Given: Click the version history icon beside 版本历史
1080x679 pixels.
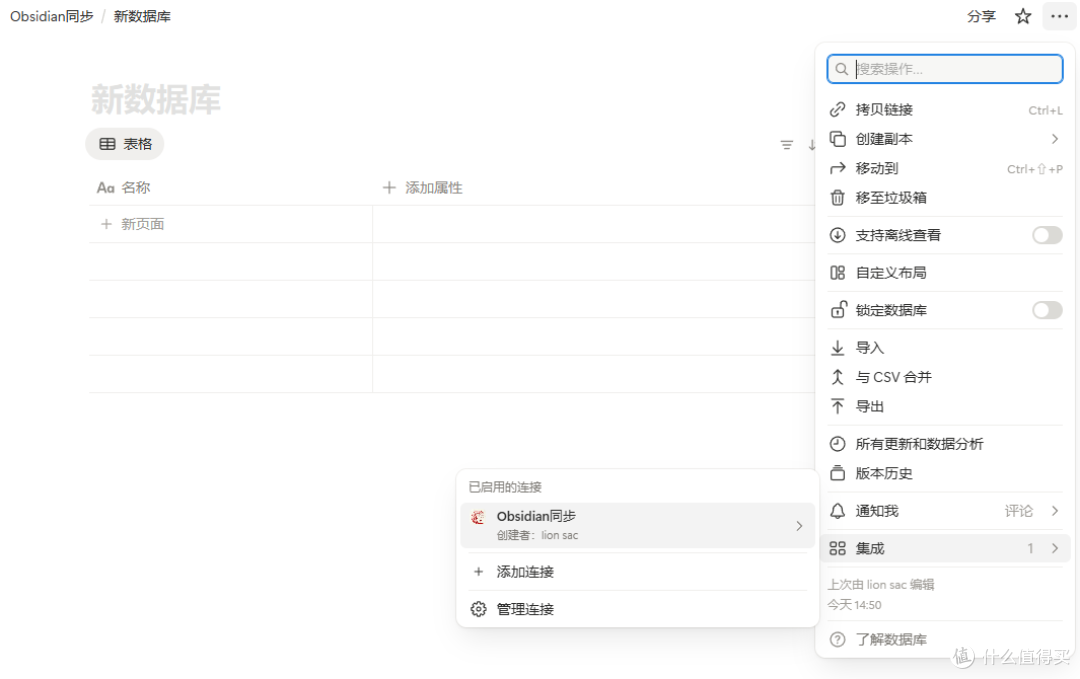Looking at the screenshot, I should 838,473.
